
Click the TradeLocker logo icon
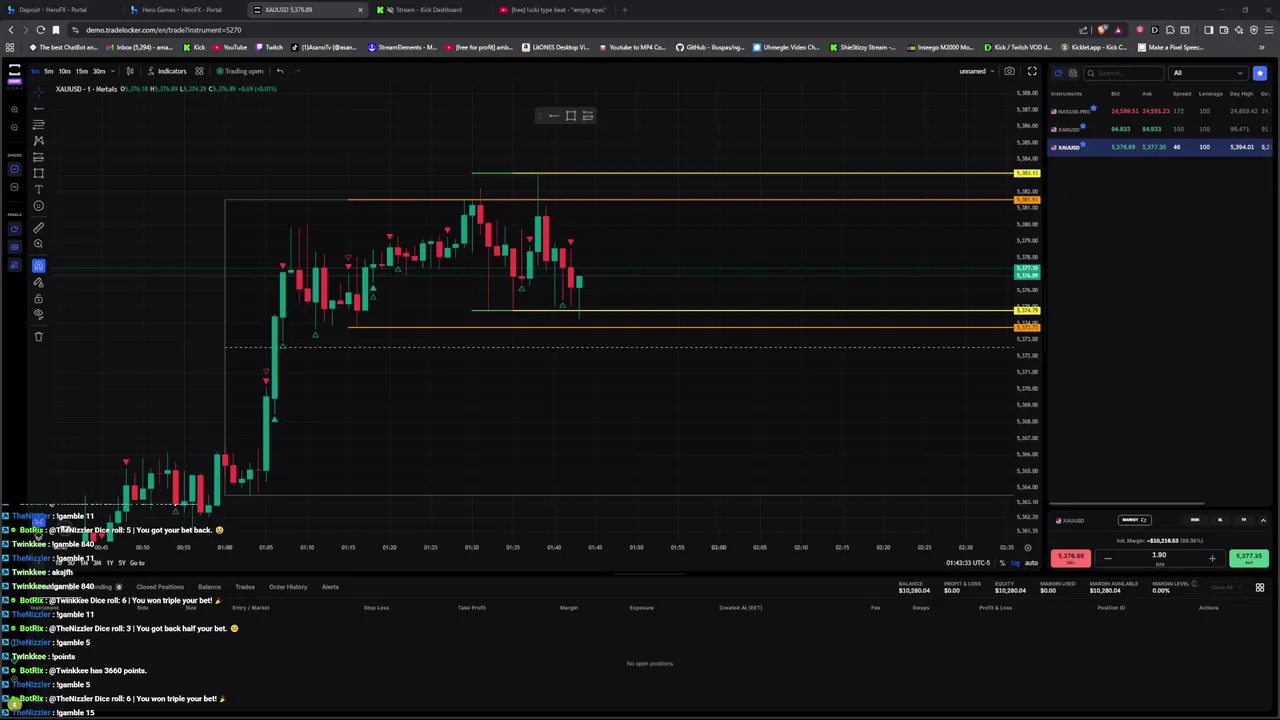tap(14, 71)
